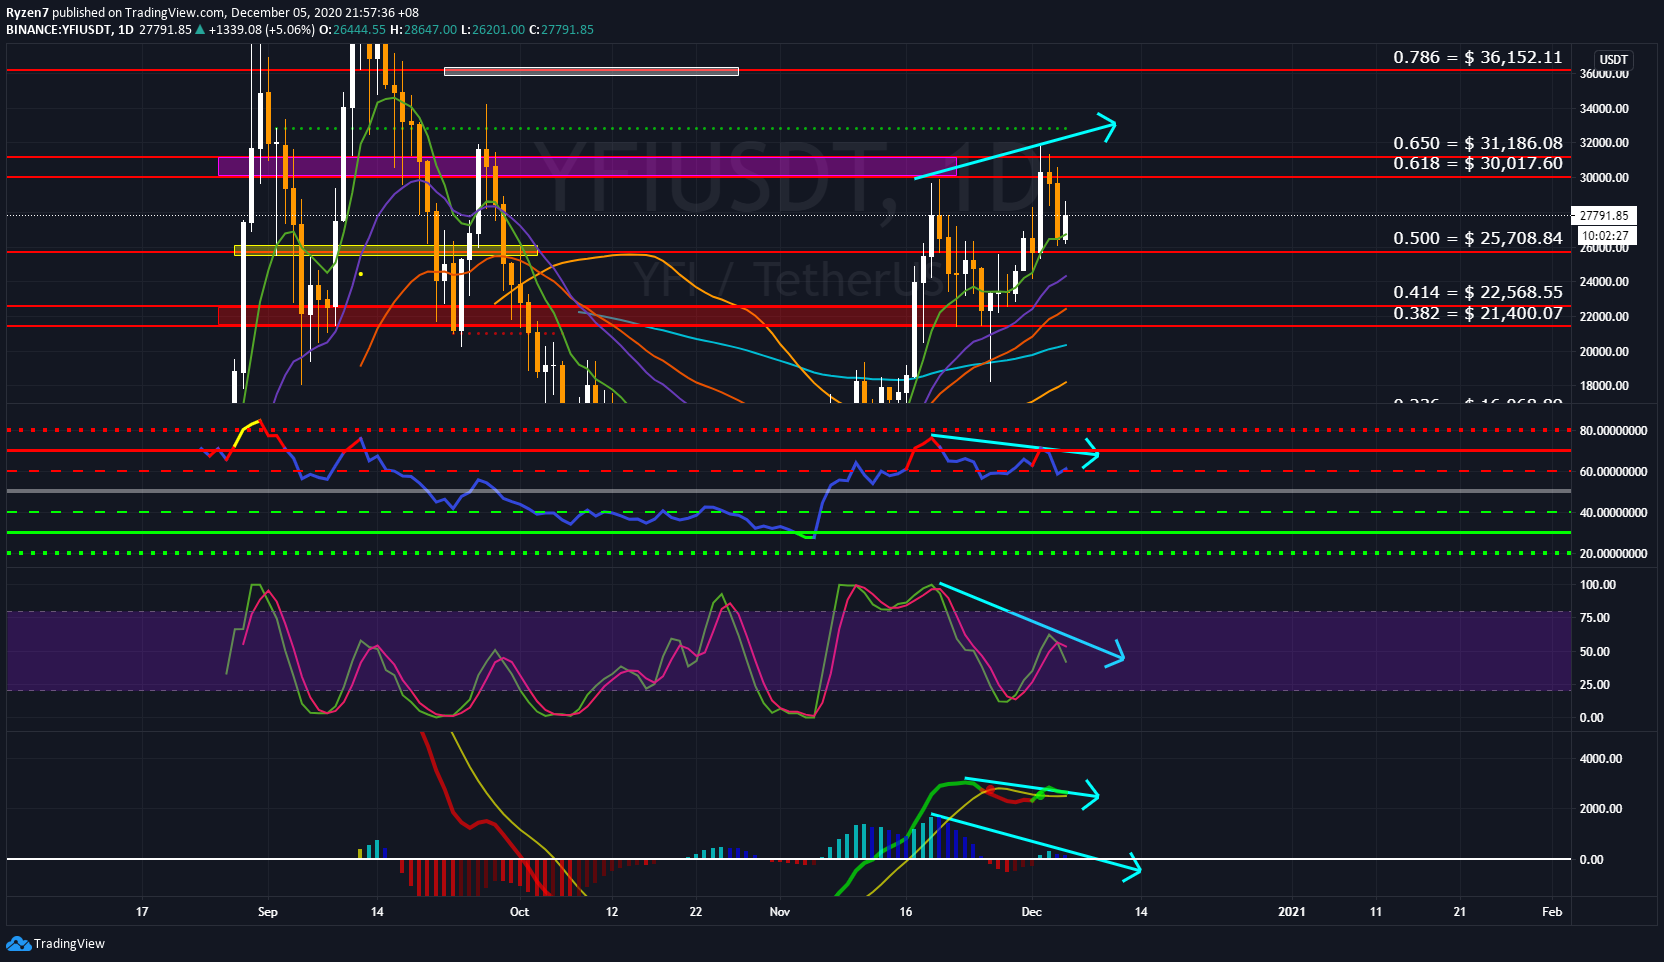Click the stochastic 50.00 scale value
Viewport: 1664px width, 962px height.
[1595, 651]
